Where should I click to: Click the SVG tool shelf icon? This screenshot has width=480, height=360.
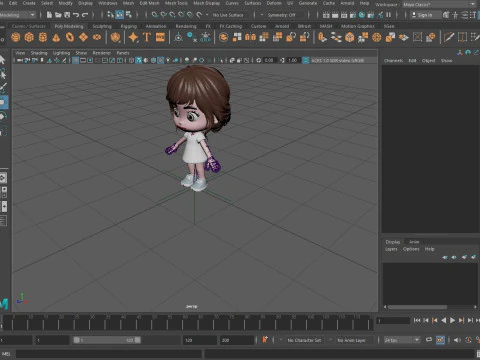(160, 37)
